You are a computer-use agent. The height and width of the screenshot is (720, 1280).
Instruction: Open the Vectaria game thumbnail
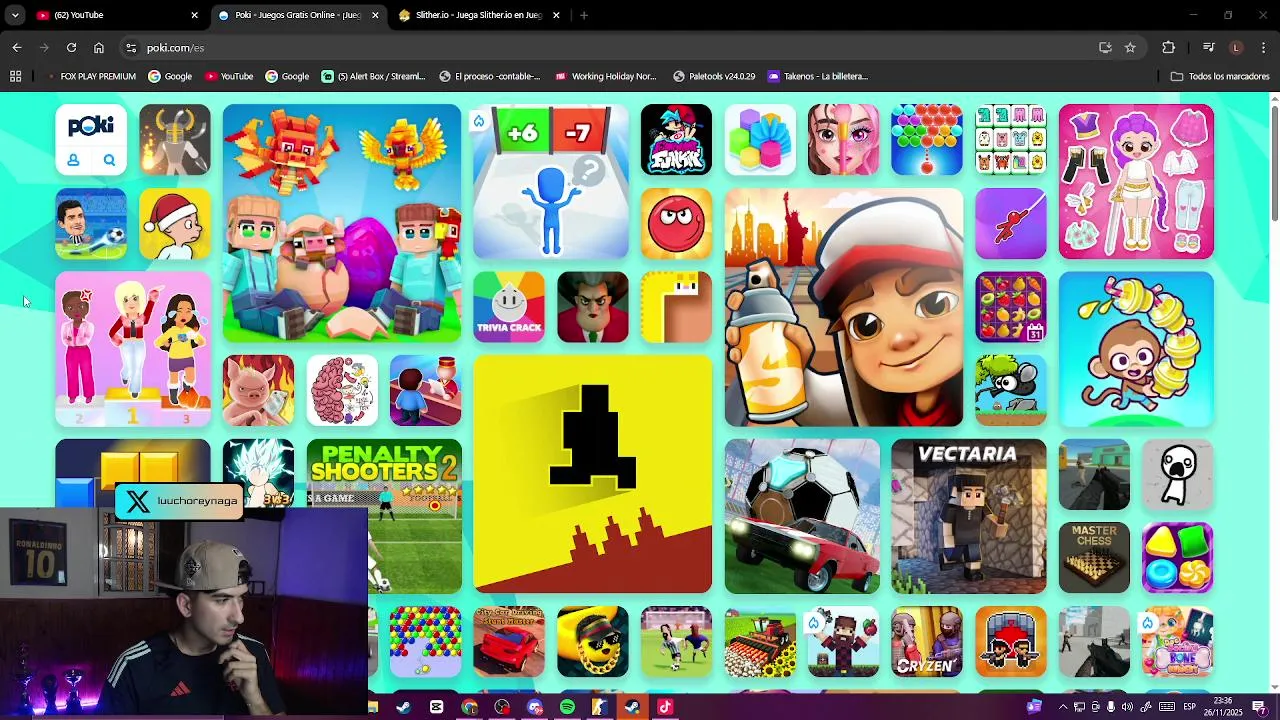click(969, 516)
